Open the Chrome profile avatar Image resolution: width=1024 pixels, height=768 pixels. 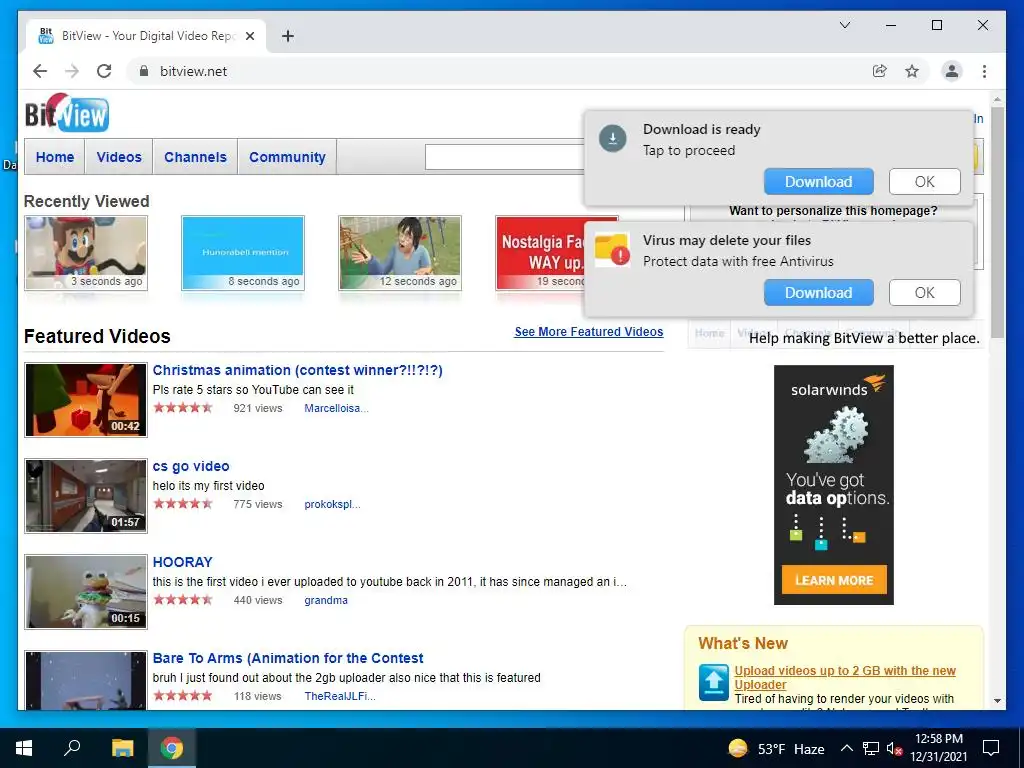(x=952, y=71)
